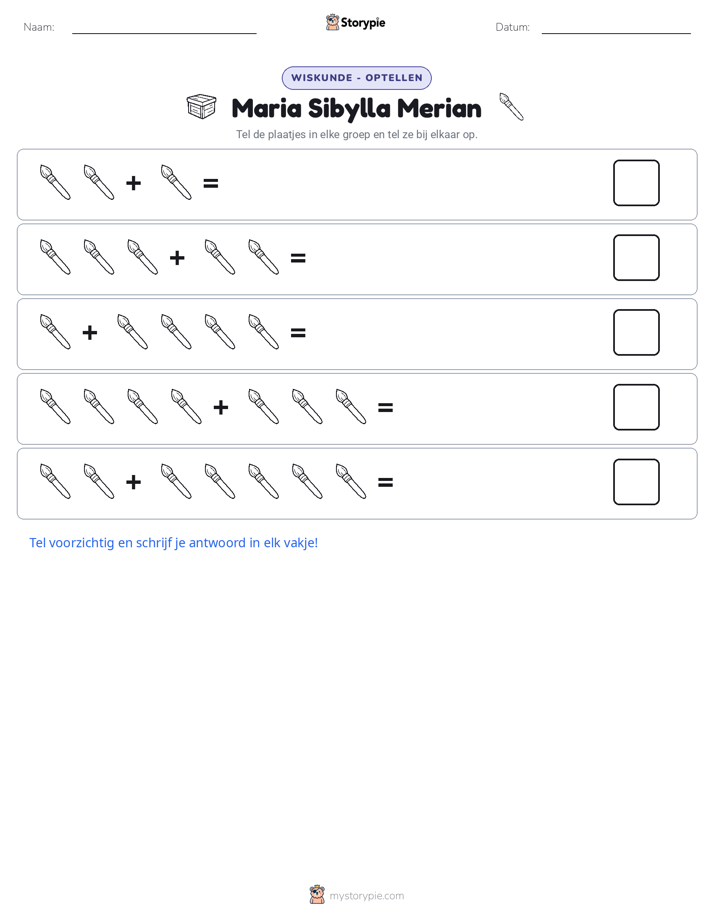714x924 pixels.
Task: Click the Datum input line
Action: (616, 29)
